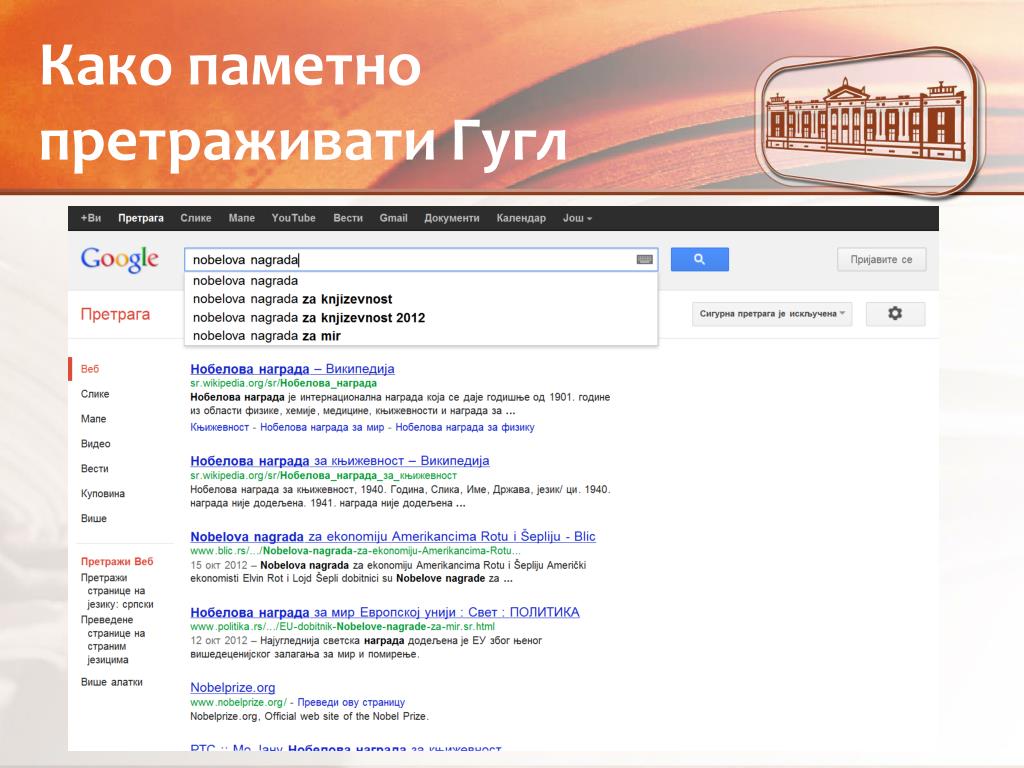Open Документи in the top bar

click(451, 218)
